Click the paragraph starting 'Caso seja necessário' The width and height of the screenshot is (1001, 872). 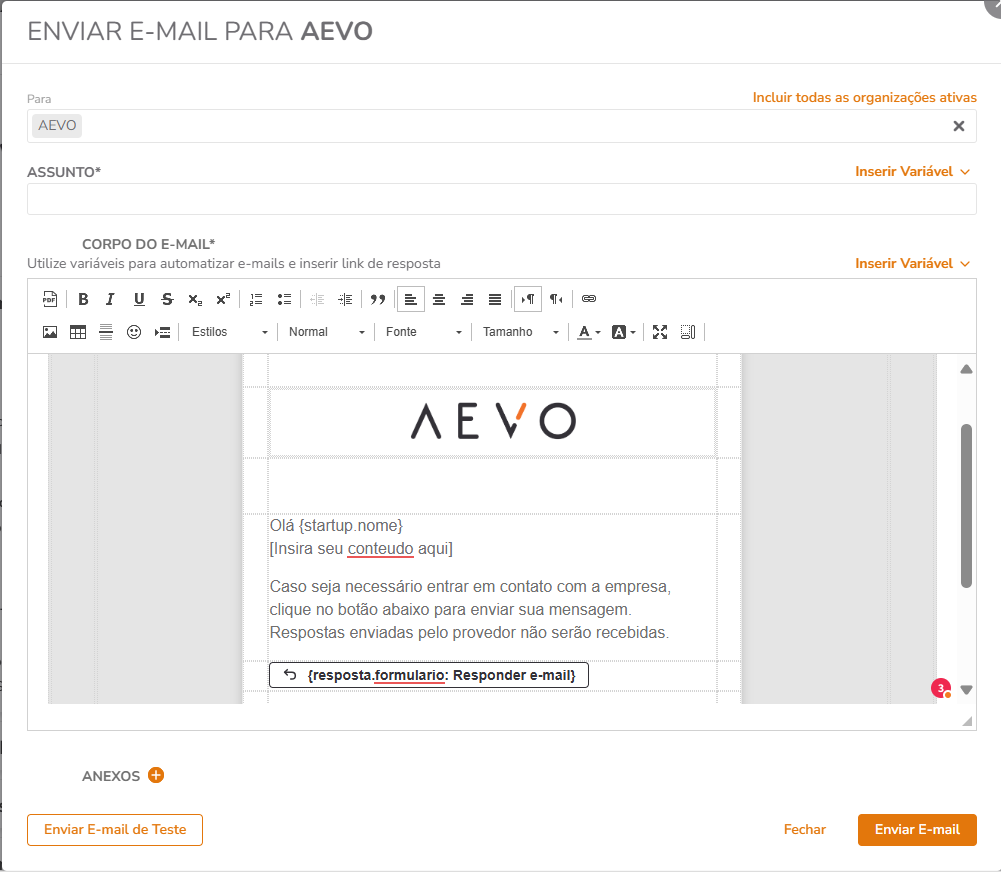pos(470,610)
